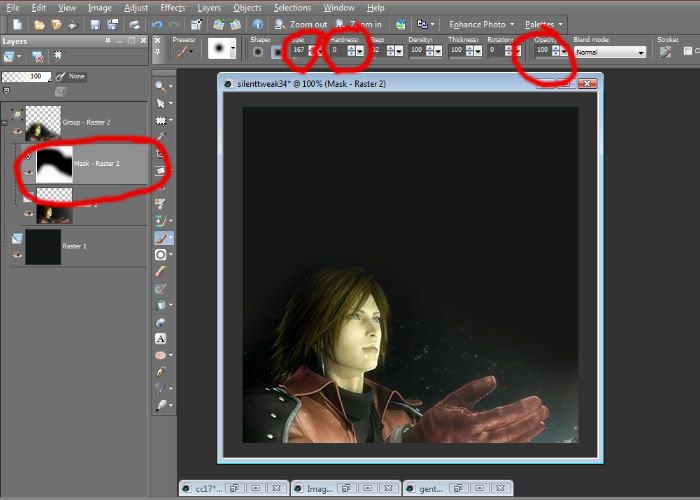Restore the minimized cc17 image window

coord(234,488)
